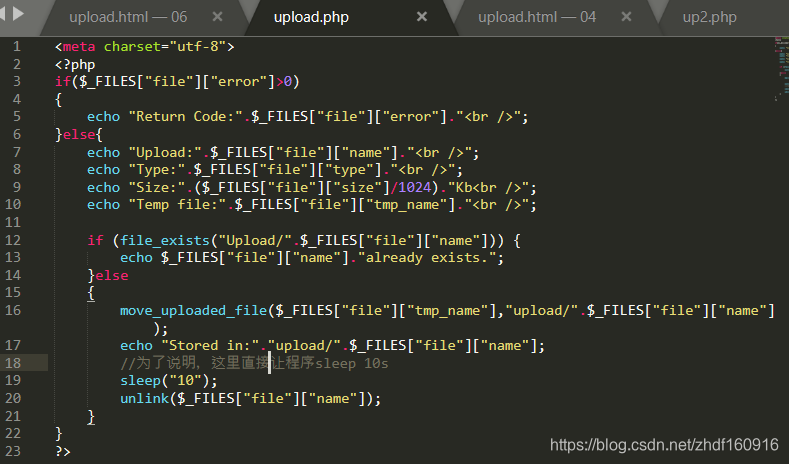Click line number 1 in the gutter
The height and width of the screenshot is (464, 789).
tap(16, 46)
